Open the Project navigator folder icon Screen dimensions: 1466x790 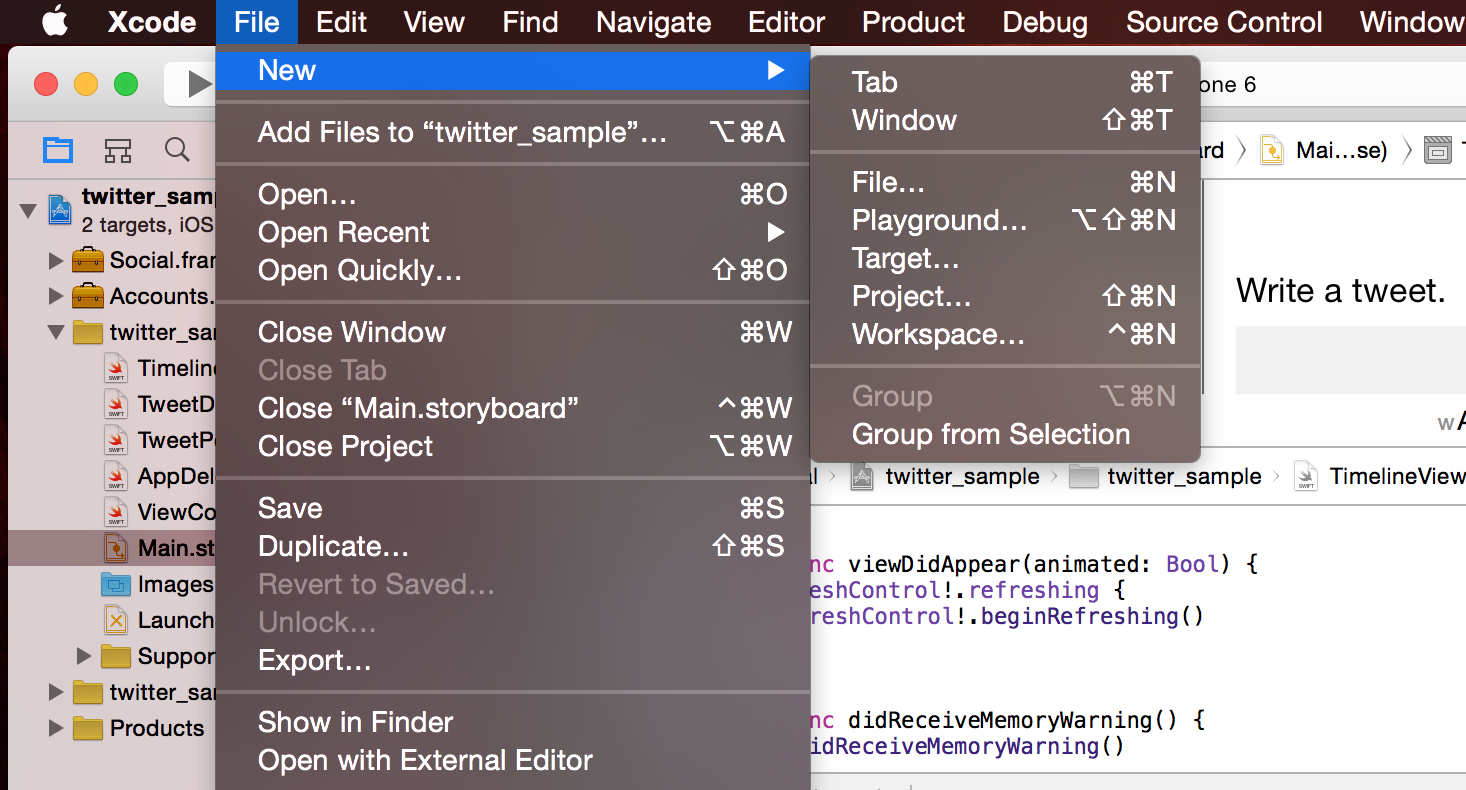[x=57, y=149]
